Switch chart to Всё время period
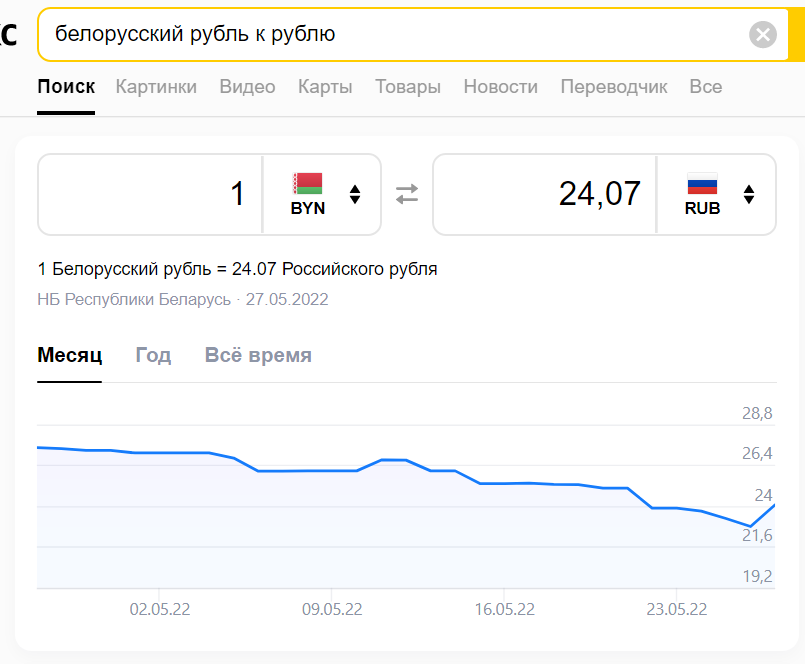 click(258, 355)
